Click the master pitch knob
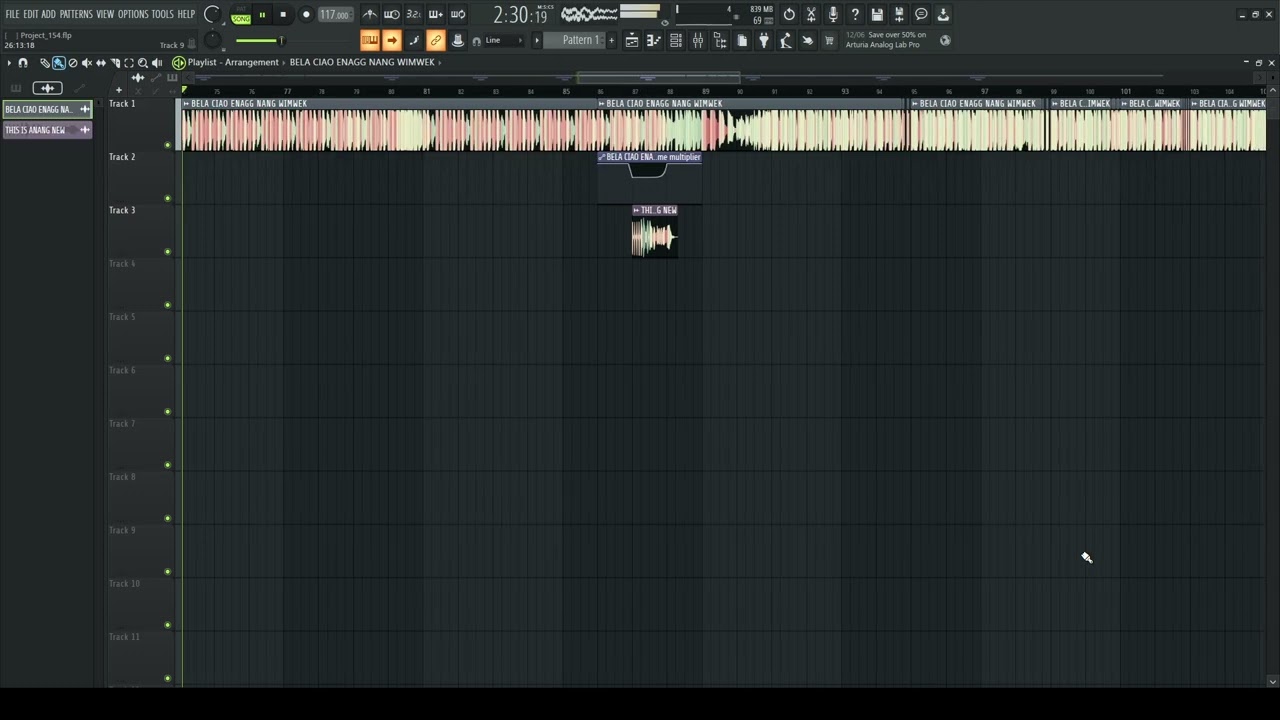Image resolution: width=1280 pixels, height=720 pixels. (212, 40)
